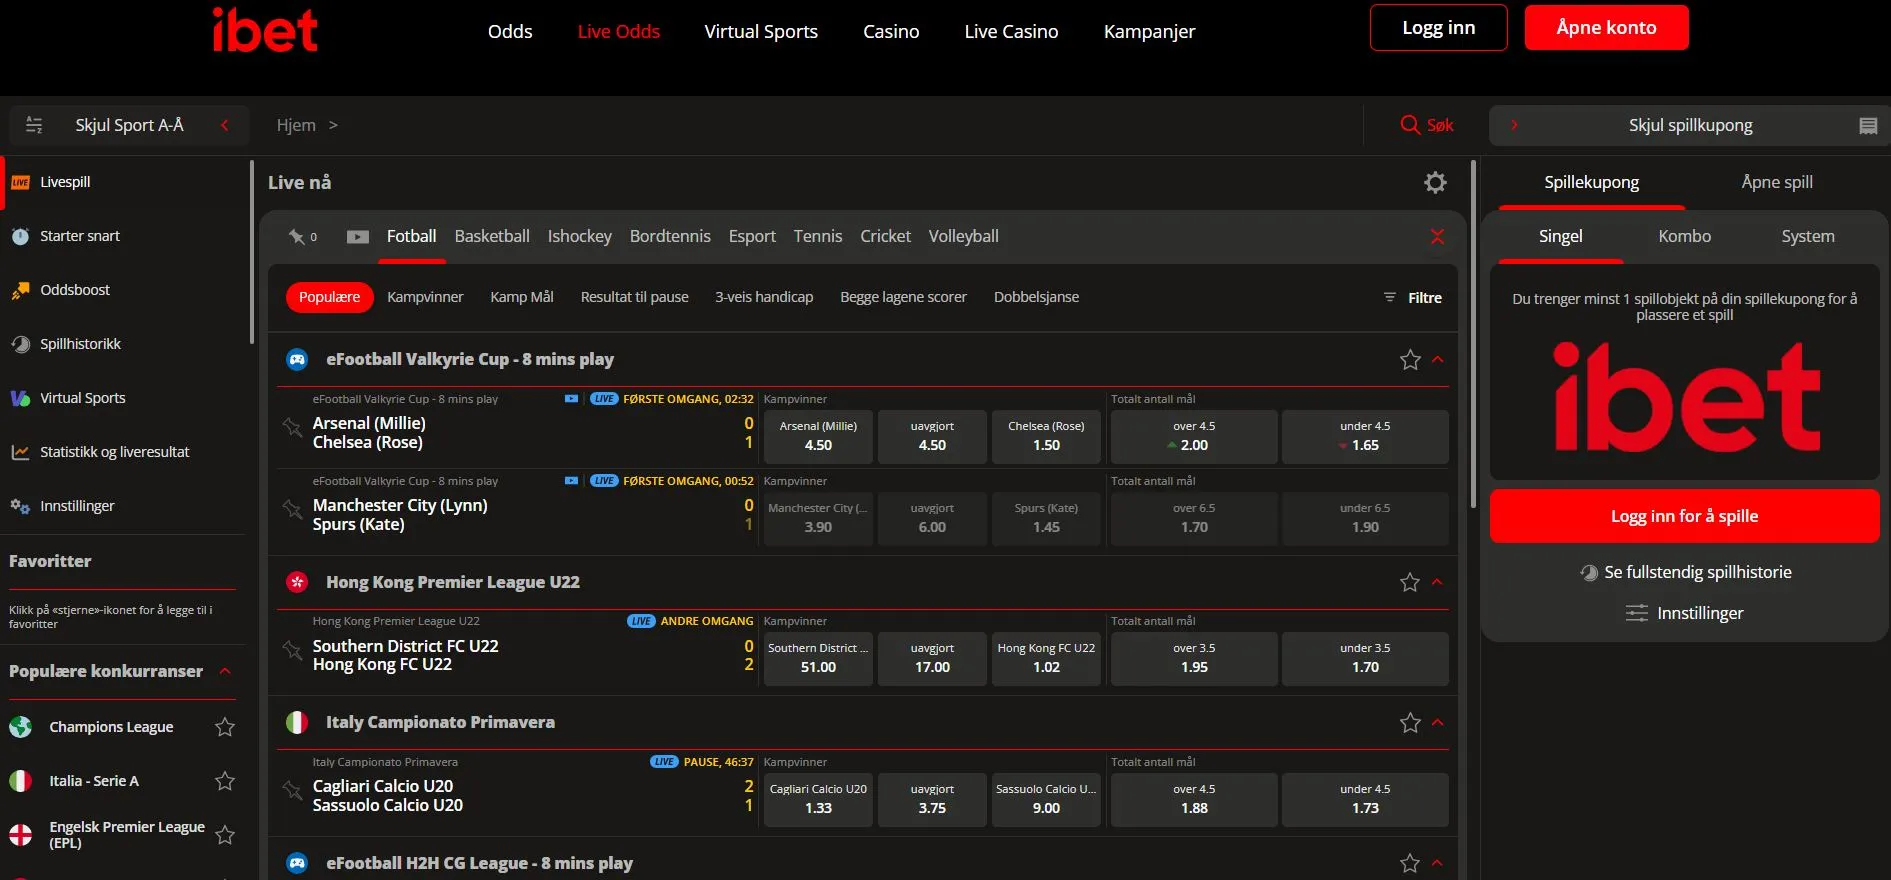
Task: Click the Søk magnifier icon
Action: point(1410,125)
